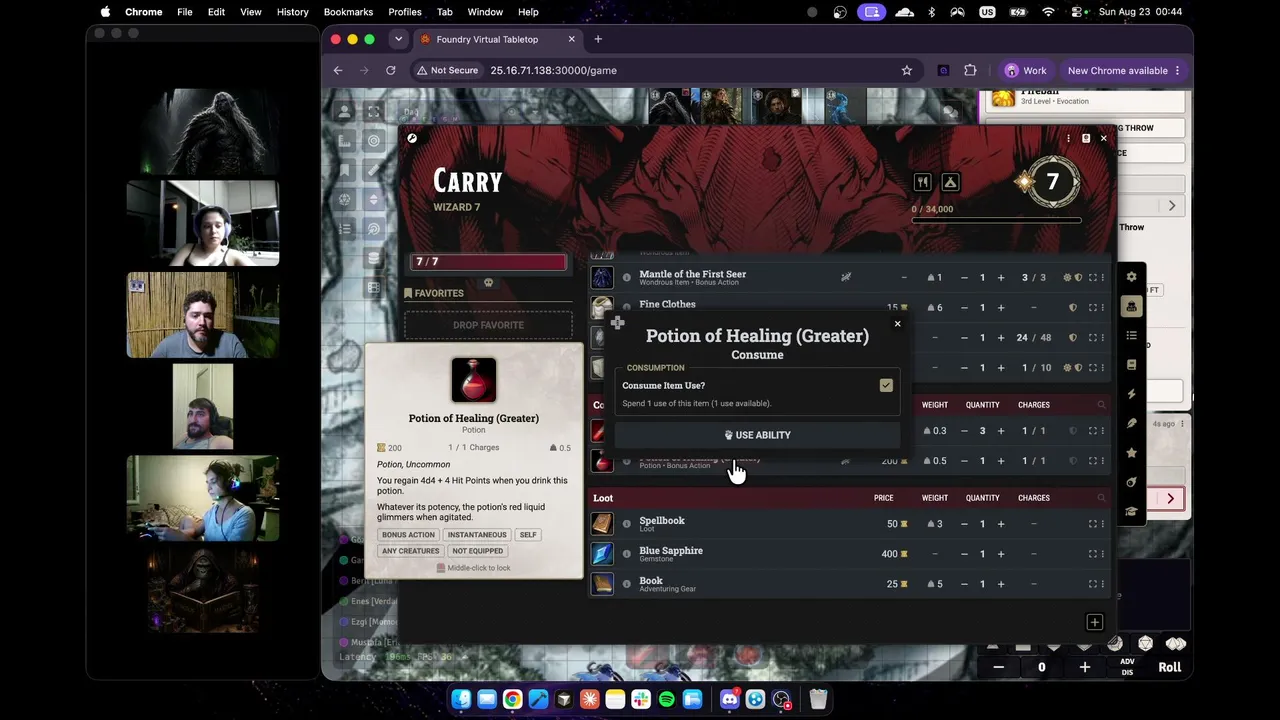1280x720 pixels.
Task: Switch to the Spells book tab icon
Action: click(1131, 365)
